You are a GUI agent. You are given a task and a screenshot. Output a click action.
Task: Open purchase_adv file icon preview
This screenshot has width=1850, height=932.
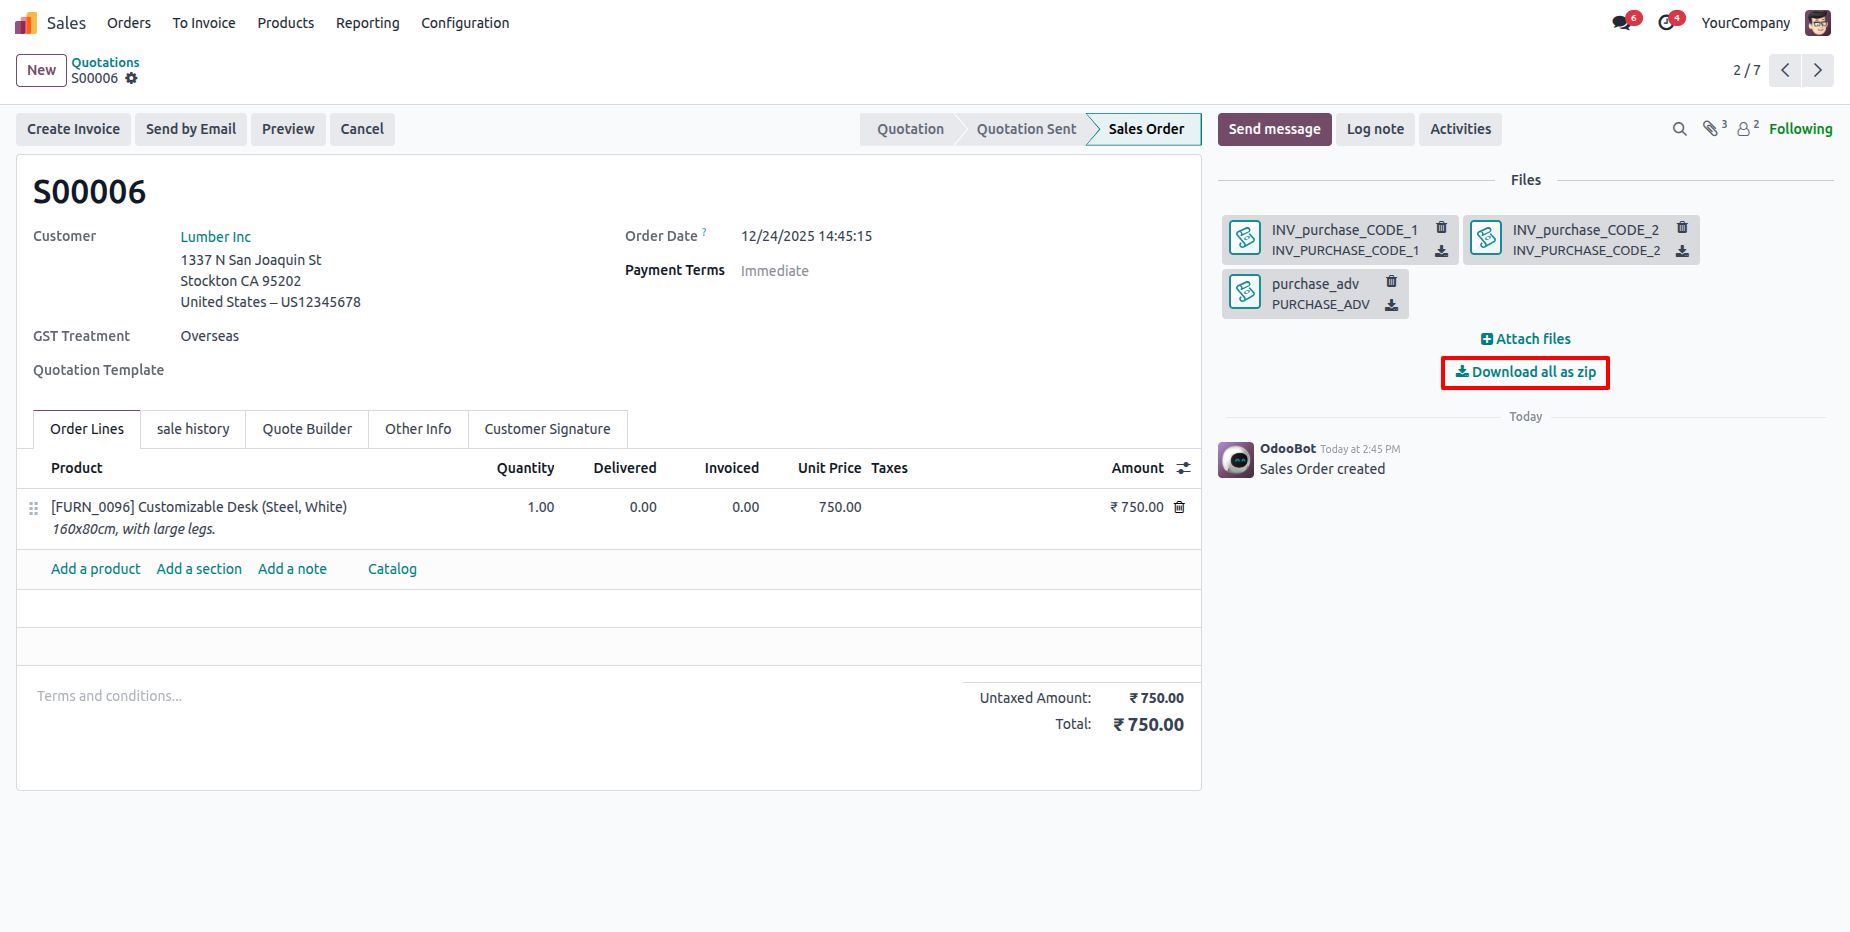point(1245,292)
